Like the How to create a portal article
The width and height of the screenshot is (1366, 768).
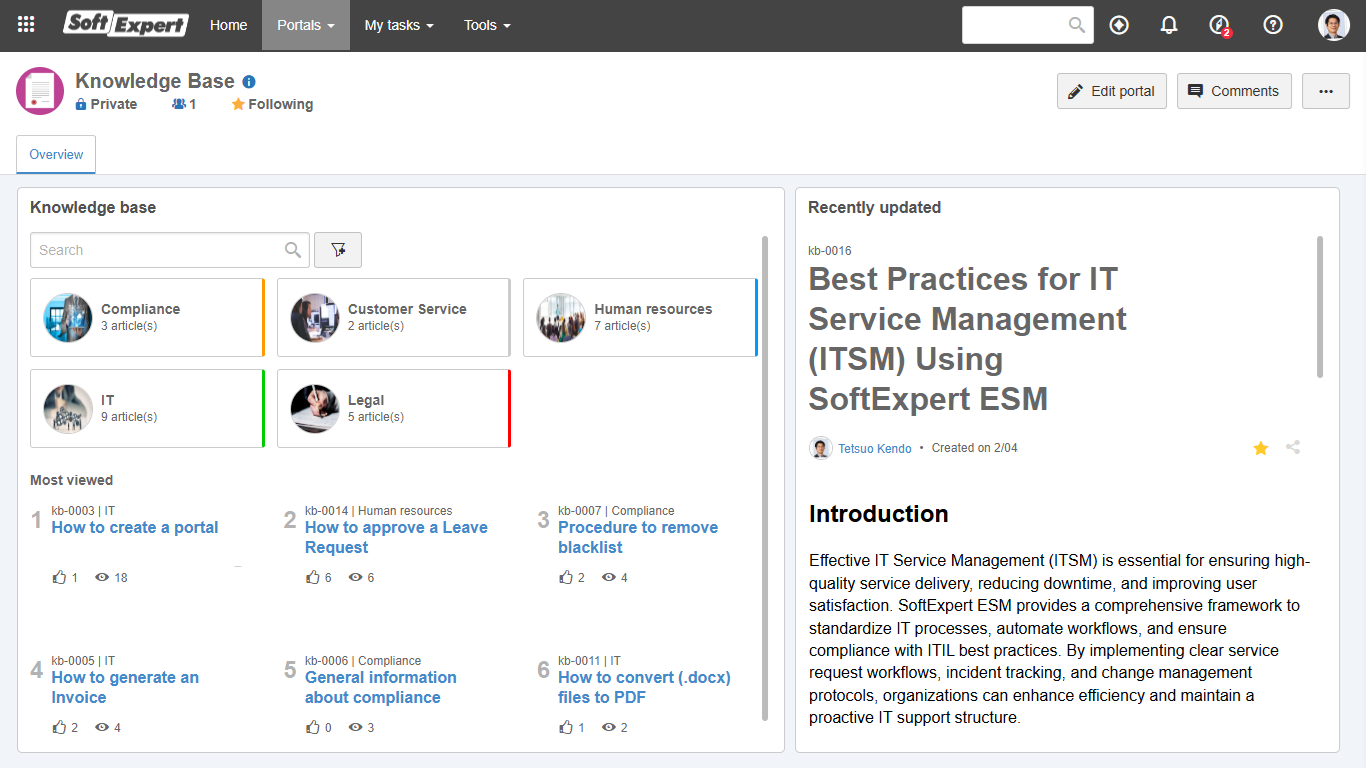click(59, 577)
